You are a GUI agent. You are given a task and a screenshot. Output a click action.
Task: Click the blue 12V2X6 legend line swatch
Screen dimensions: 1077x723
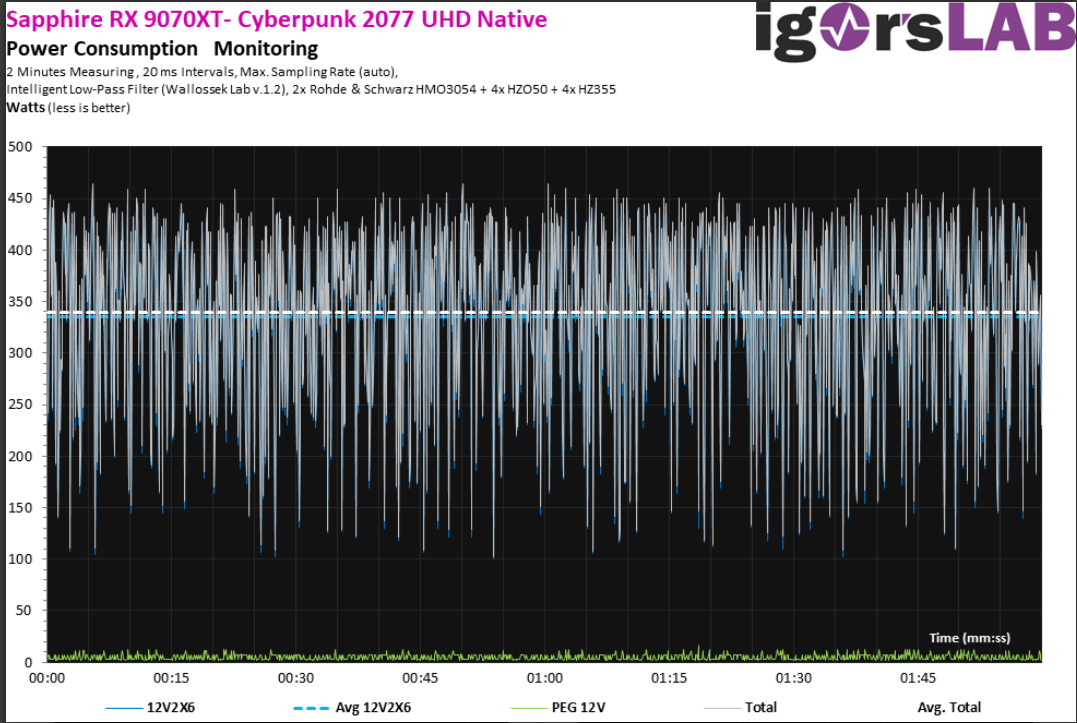point(124,708)
